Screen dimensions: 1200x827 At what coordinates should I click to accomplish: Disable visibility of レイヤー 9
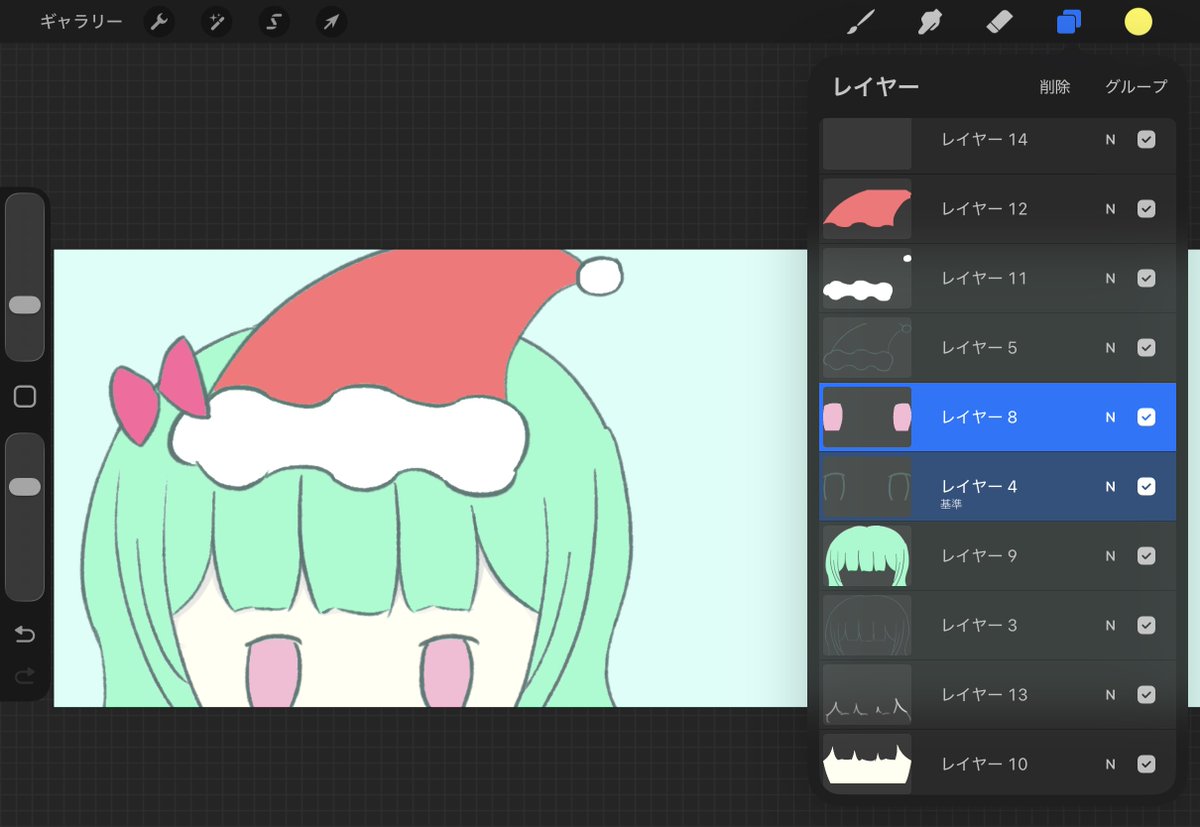click(1146, 556)
